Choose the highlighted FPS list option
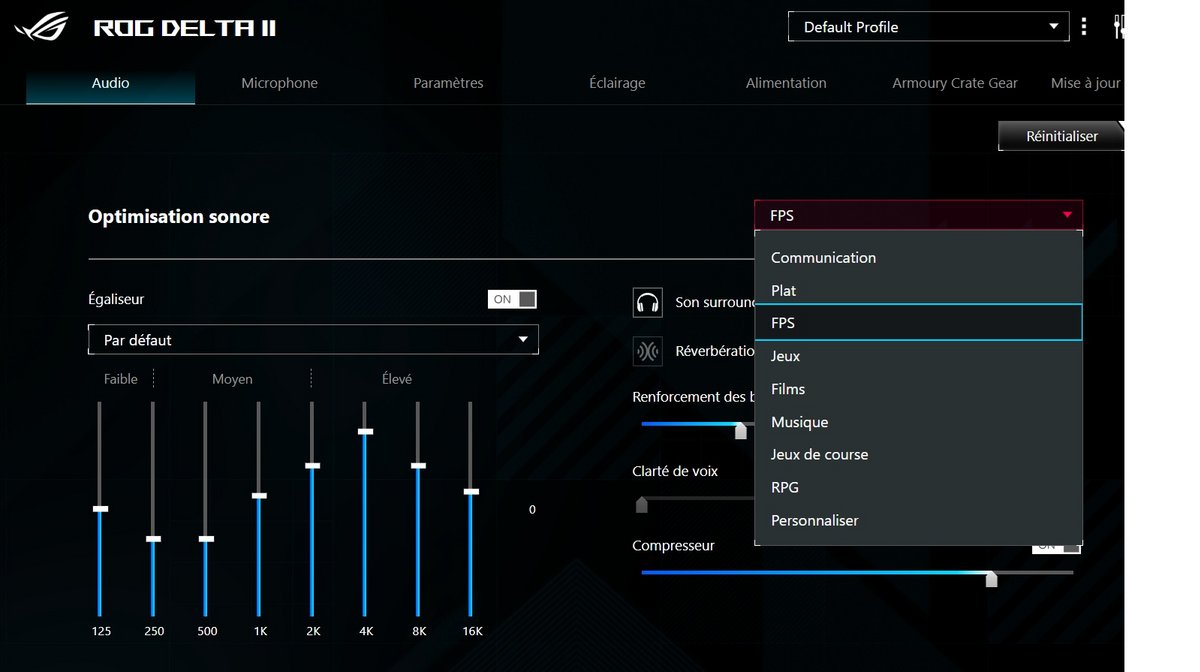This screenshot has width=1200, height=672. 918,323
